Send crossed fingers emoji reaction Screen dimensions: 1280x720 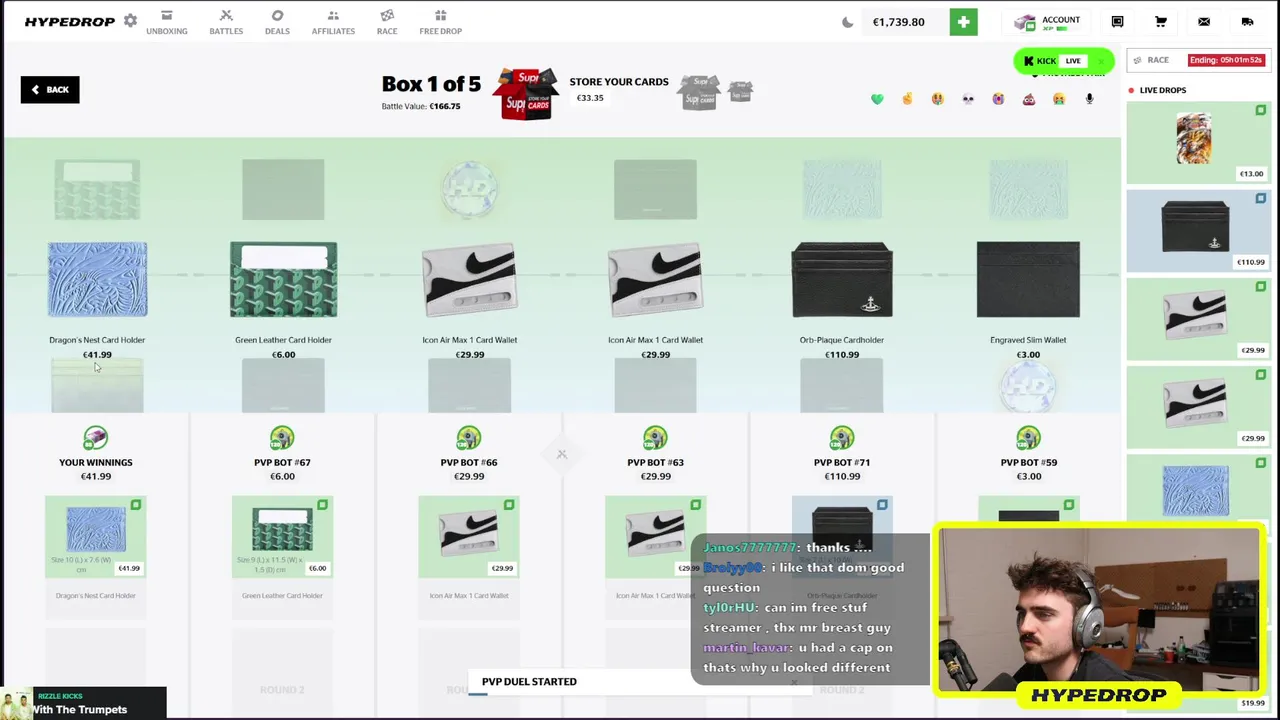[x=907, y=99]
